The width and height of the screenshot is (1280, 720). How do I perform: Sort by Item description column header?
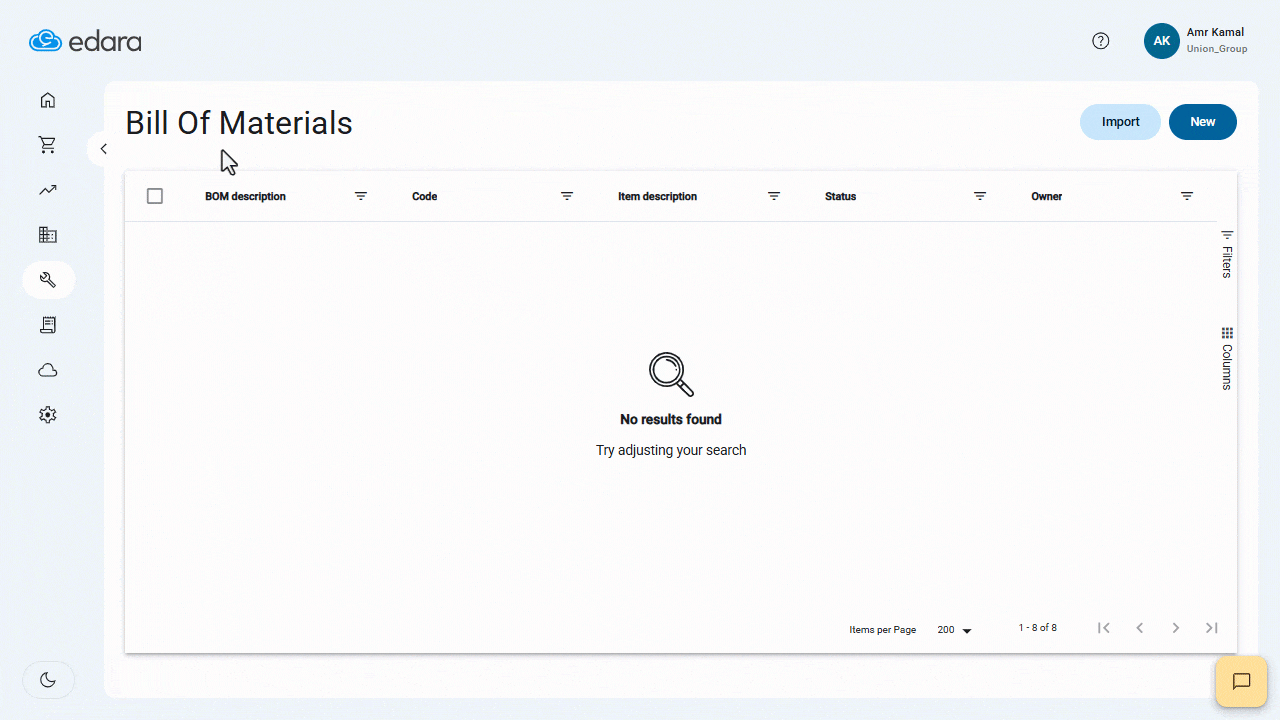[657, 196]
